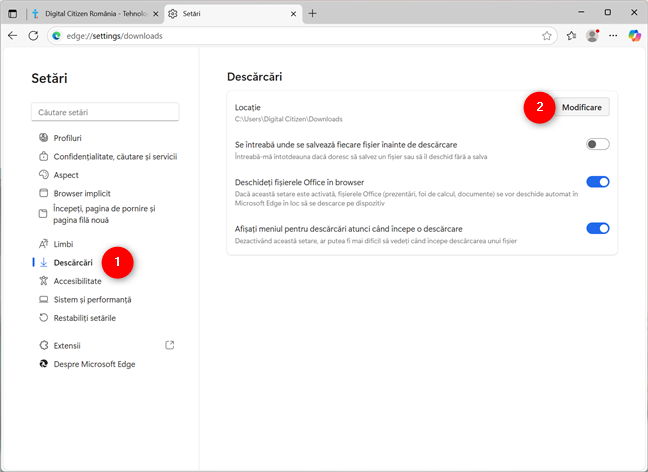Add this page to favorites star
Viewport: 648px width, 472px height.
pos(547,35)
